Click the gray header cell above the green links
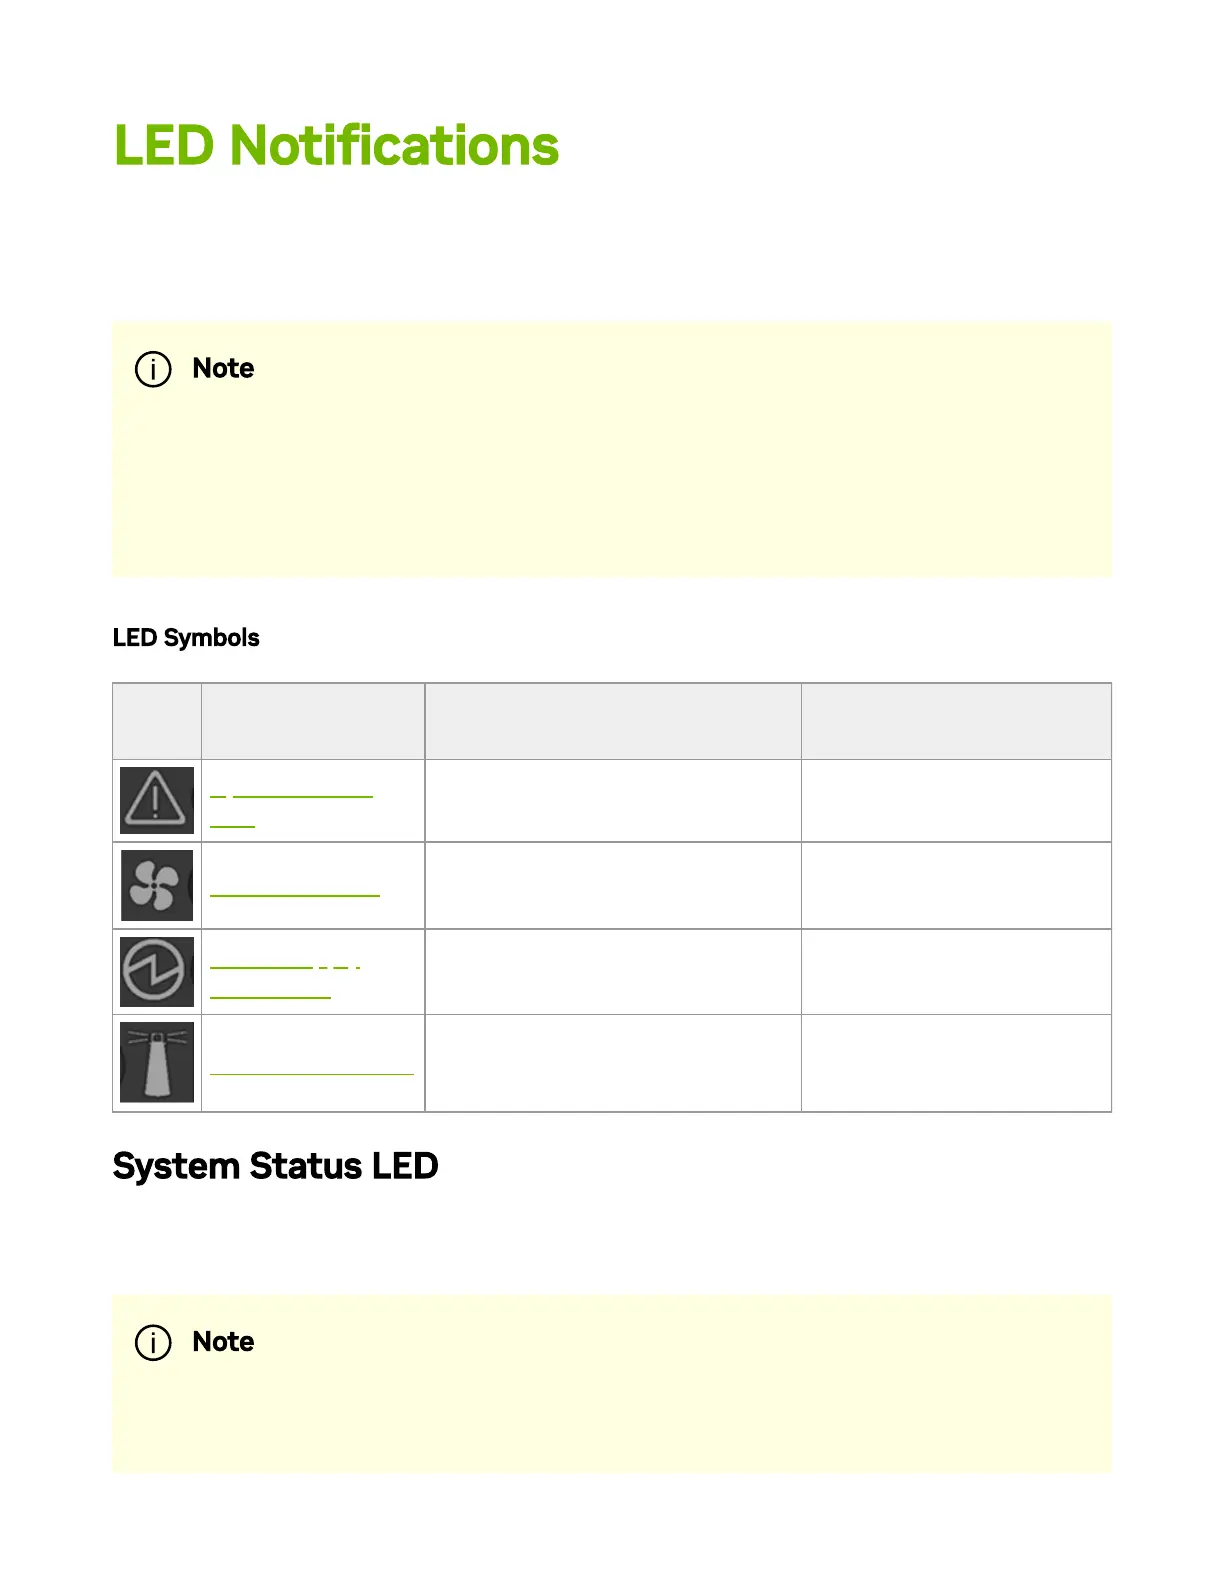 click(x=313, y=721)
